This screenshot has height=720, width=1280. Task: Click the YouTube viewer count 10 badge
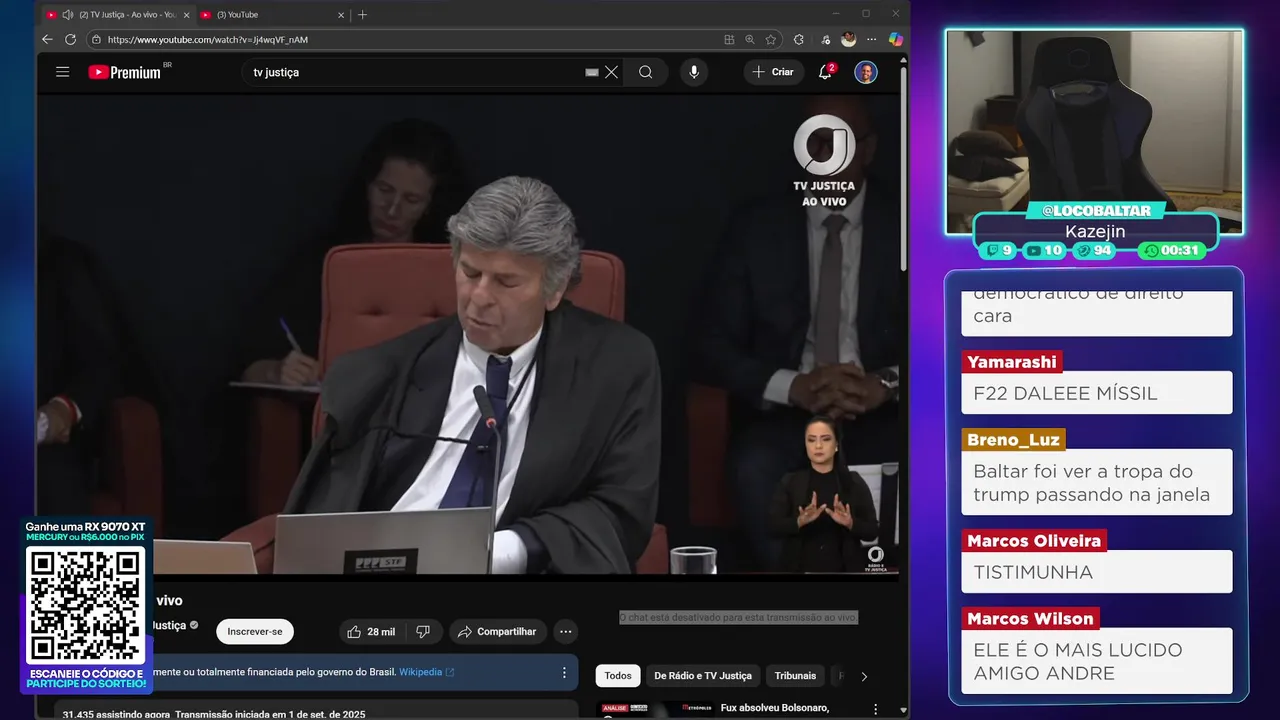coord(1045,250)
